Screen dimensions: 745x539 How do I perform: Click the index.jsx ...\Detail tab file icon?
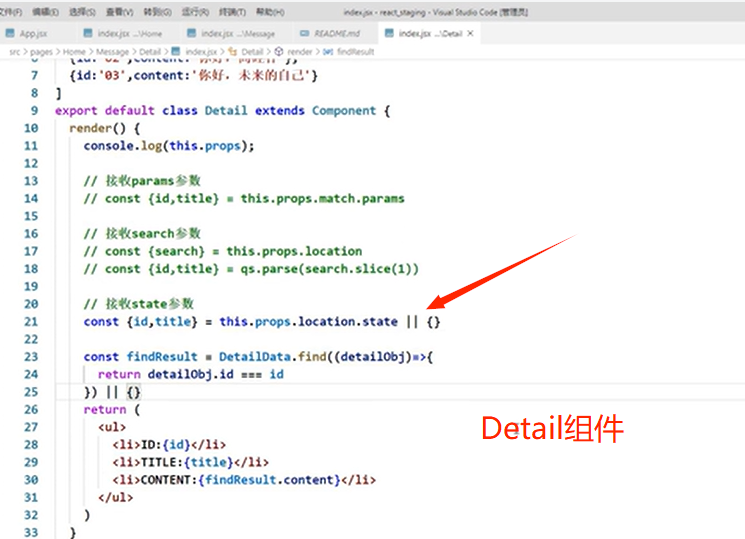[390, 33]
